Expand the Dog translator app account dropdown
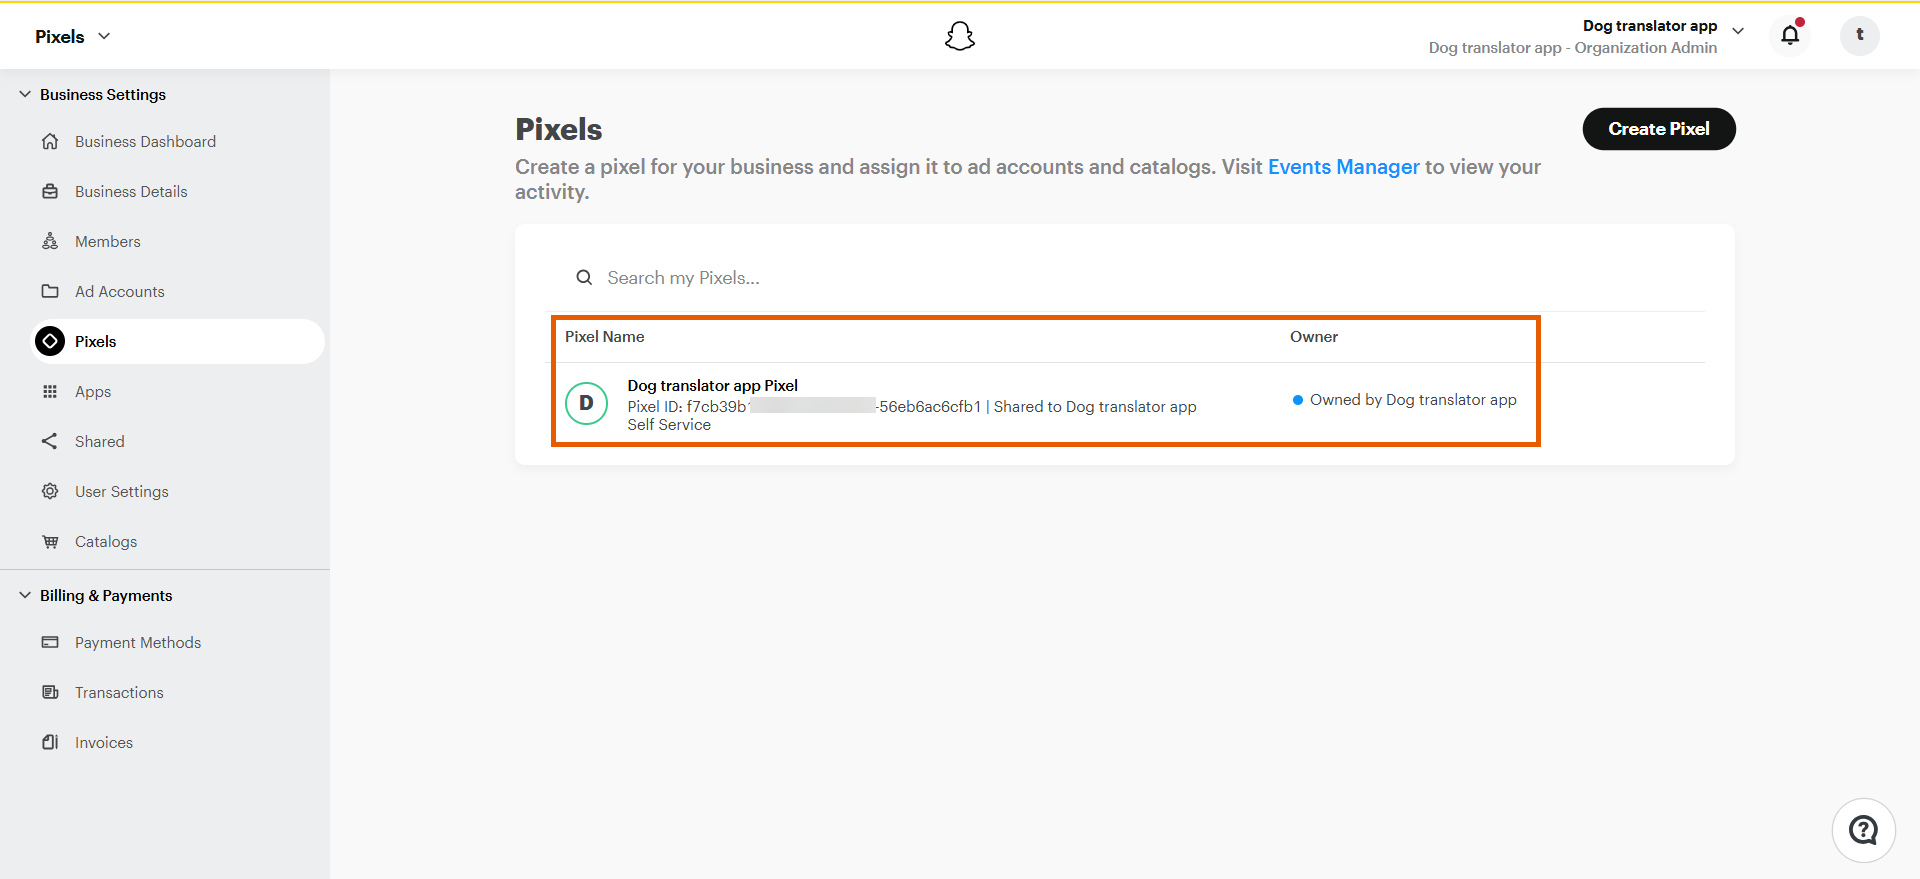Viewport: 1920px width, 879px height. 1738,31
